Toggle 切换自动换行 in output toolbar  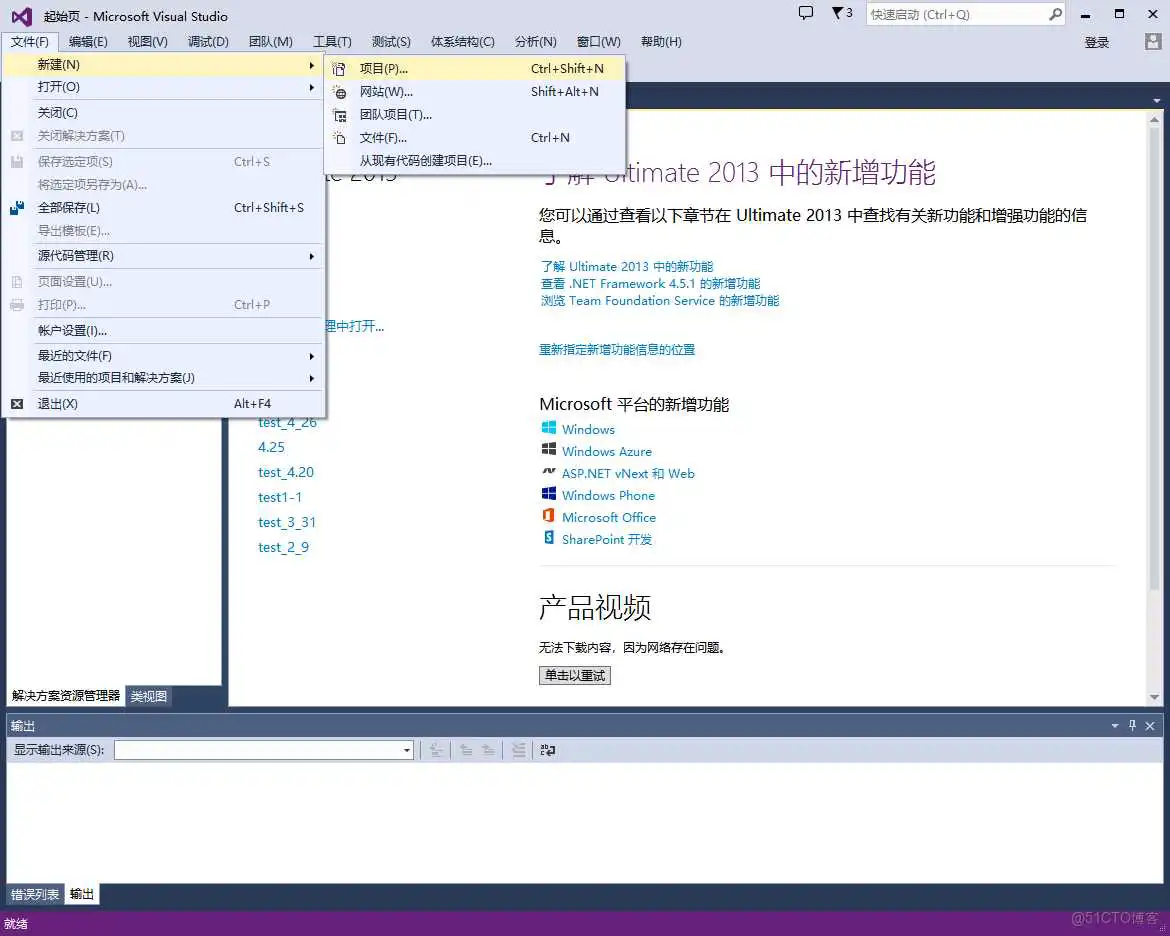(x=548, y=750)
